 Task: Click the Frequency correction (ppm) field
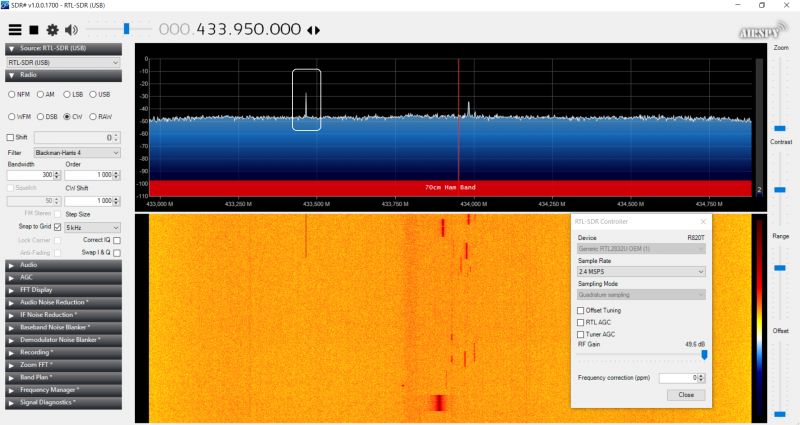coord(678,378)
